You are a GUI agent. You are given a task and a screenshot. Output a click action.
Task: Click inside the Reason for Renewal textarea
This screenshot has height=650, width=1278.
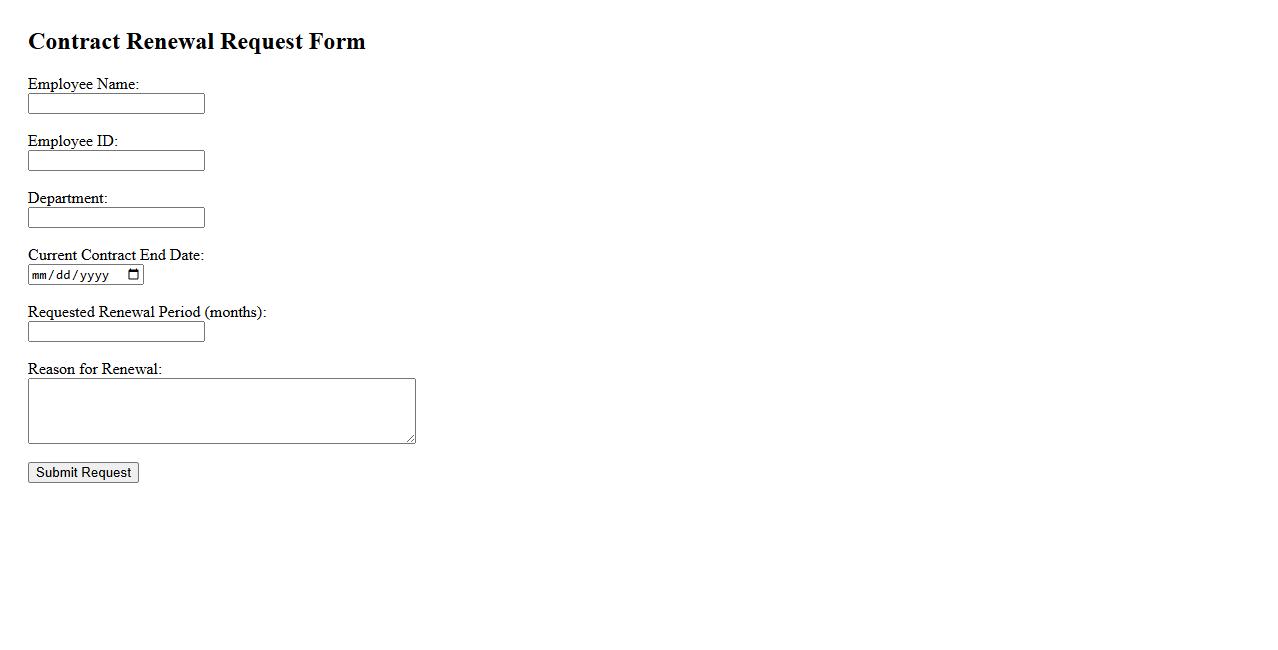[x=221, y=411]
